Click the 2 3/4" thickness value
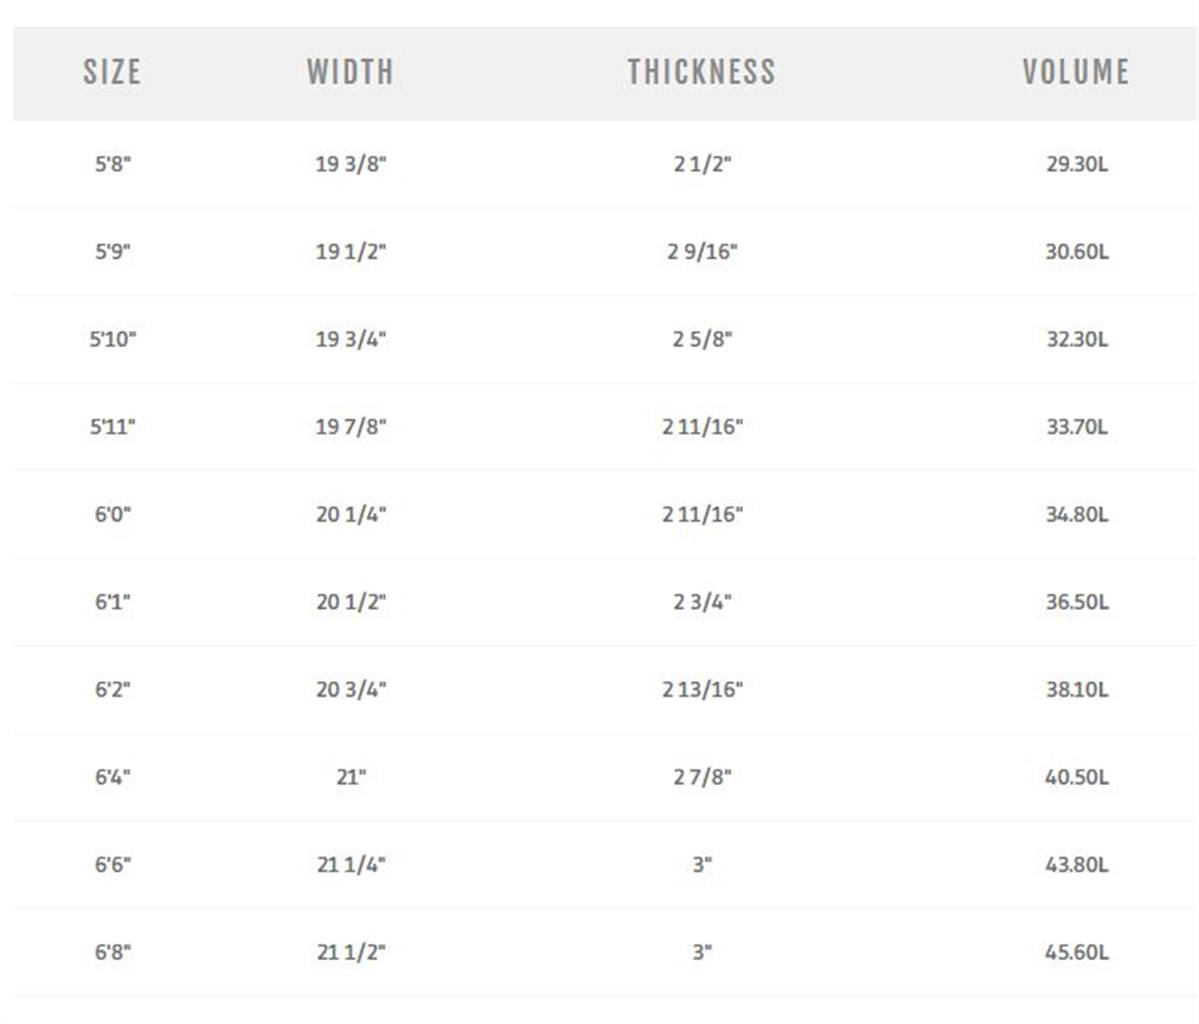1199x1024 pixels. 702,602
